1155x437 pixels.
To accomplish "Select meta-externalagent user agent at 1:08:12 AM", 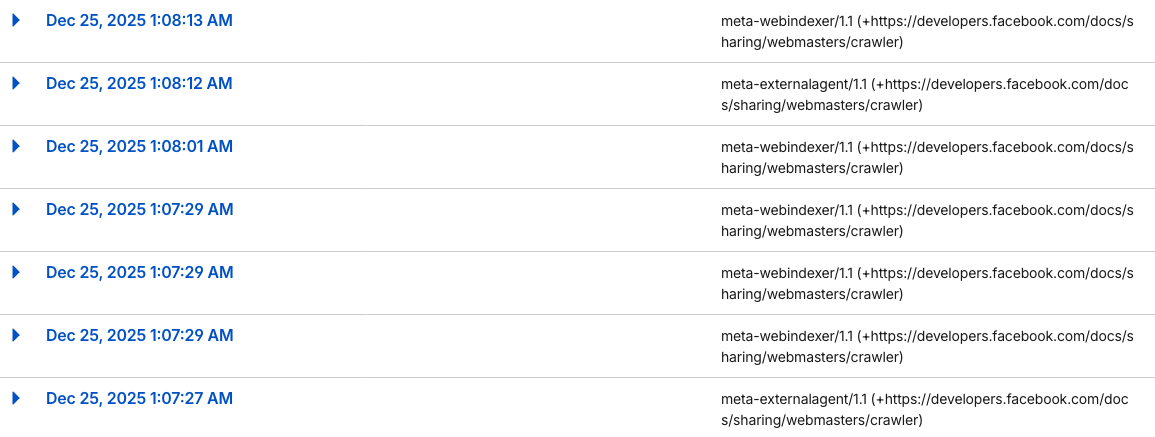I will [x=924, y=94].
